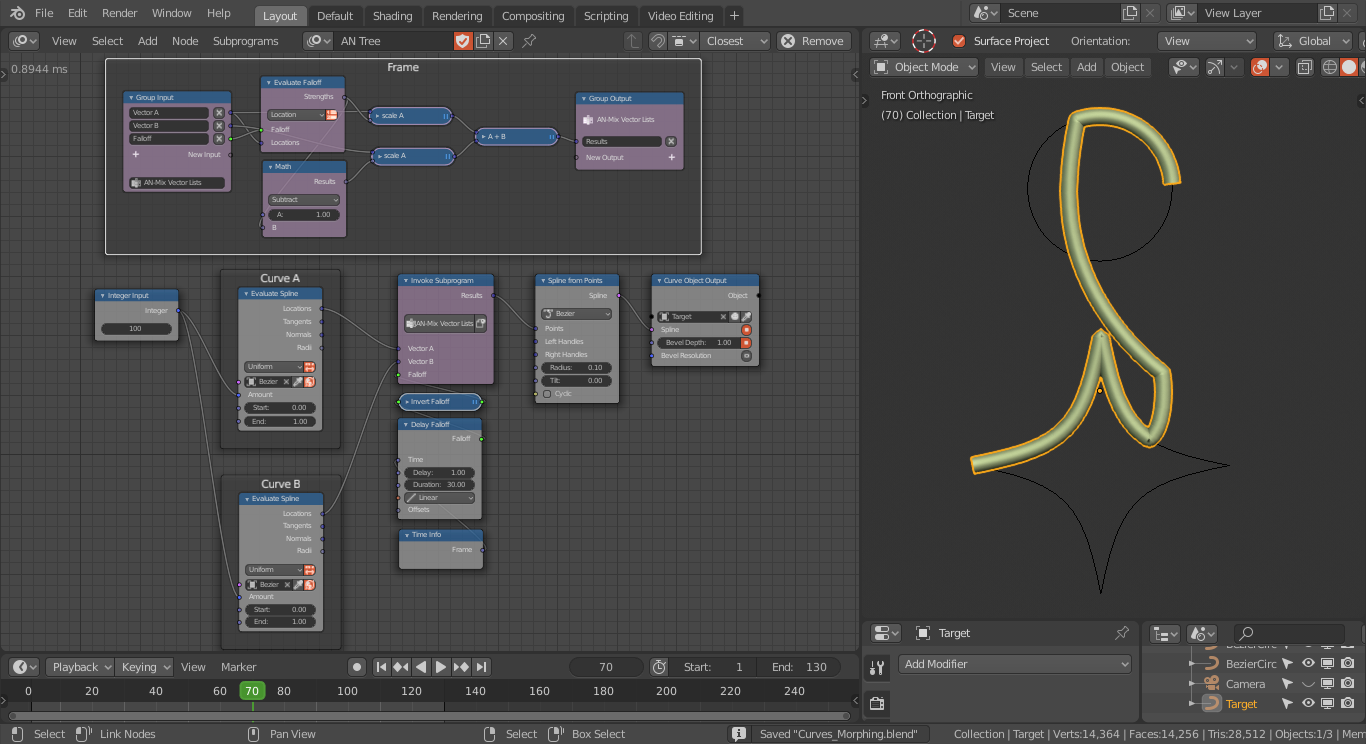The height and width of the screenshot is (744, 1366).
Task: Adjust the Delay 1.00 field in Delay Falloff
Action: (440, 472)
